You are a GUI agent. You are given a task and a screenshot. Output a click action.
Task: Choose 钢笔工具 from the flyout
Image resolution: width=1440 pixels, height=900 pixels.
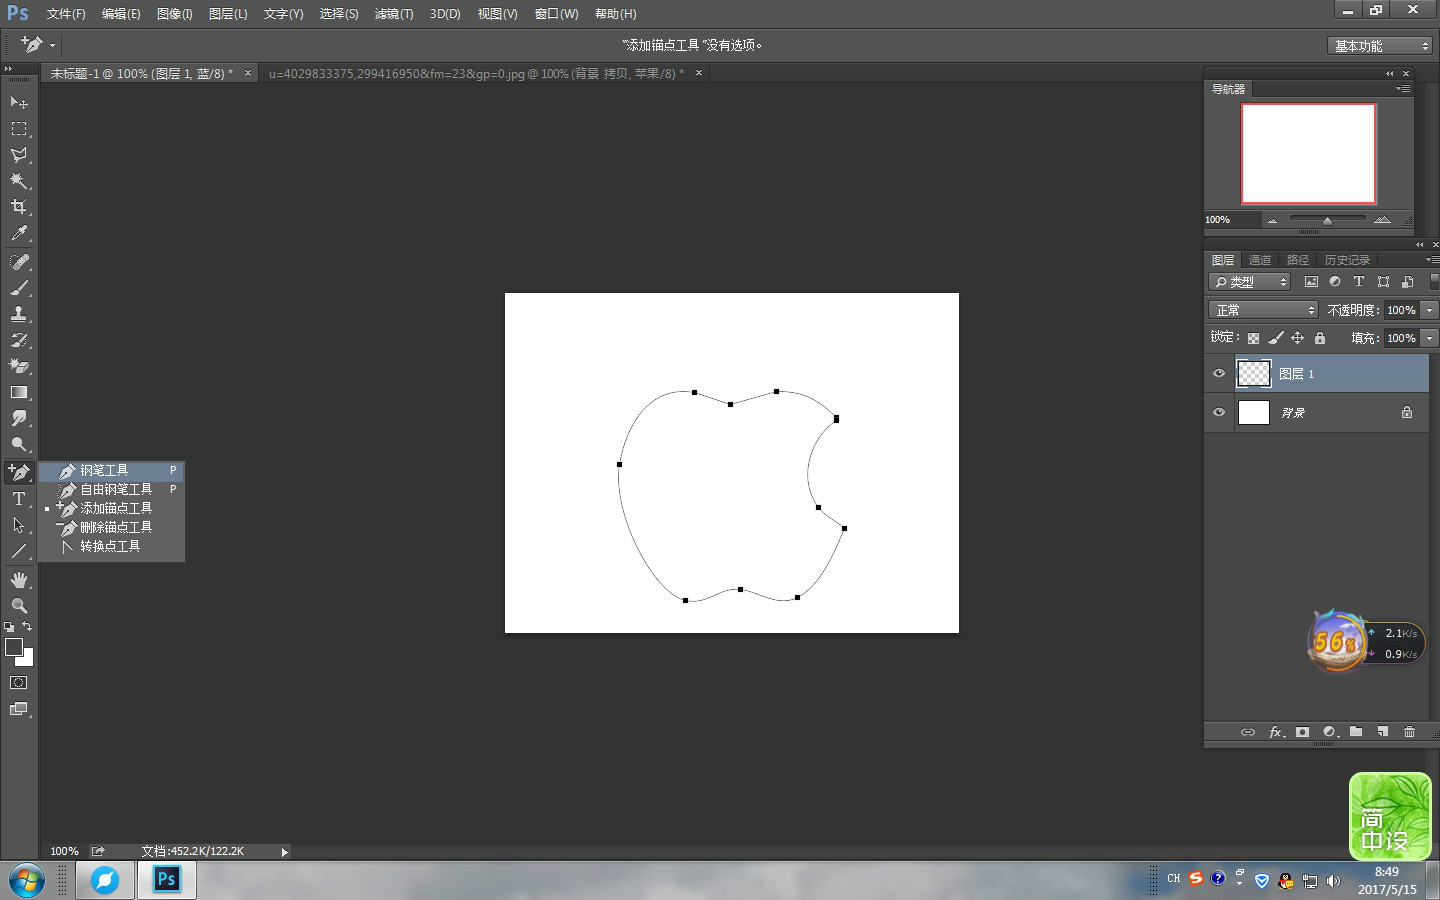(x=112, y=470)
